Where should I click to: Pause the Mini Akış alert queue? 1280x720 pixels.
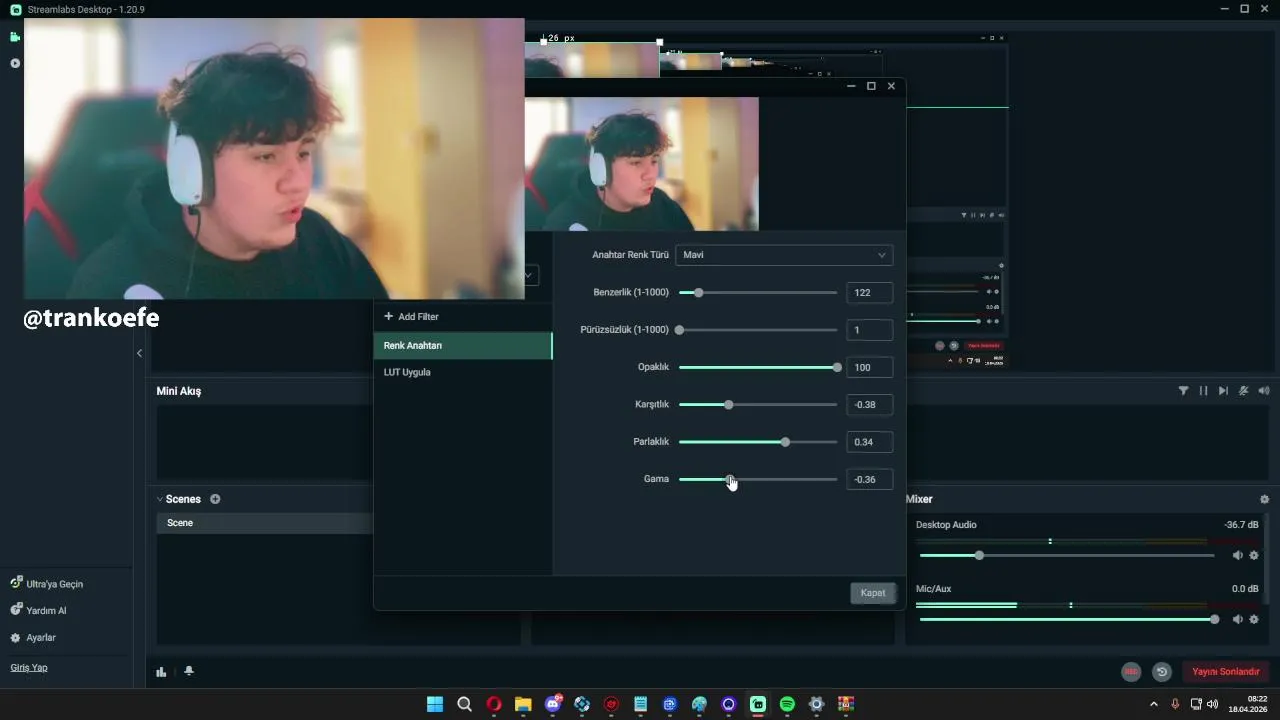(1204, 391)
